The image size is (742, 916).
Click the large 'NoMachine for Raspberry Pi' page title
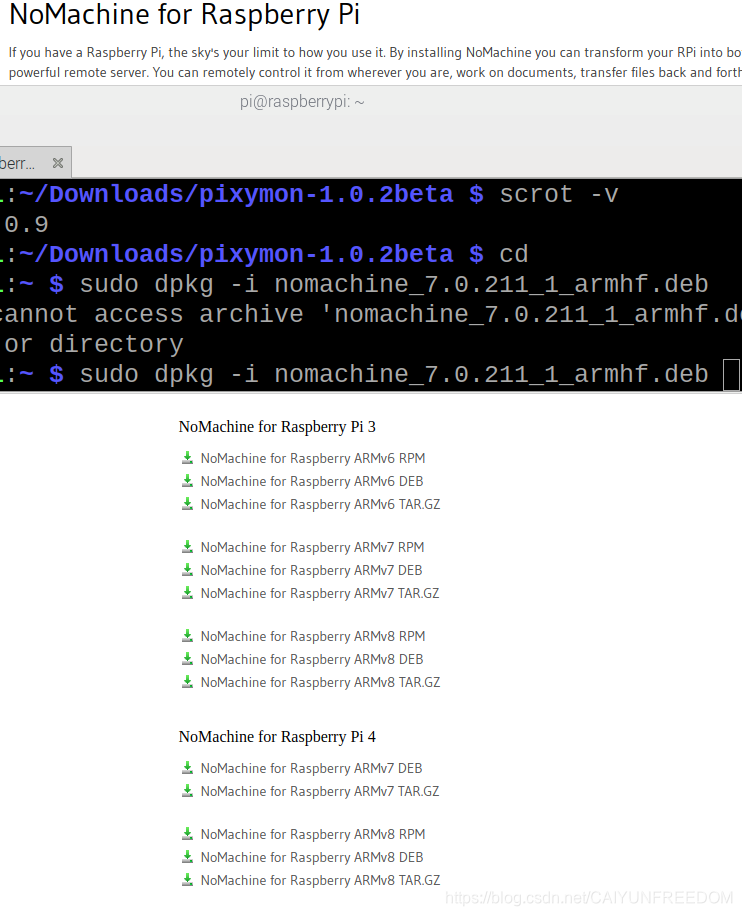(185, 15)
